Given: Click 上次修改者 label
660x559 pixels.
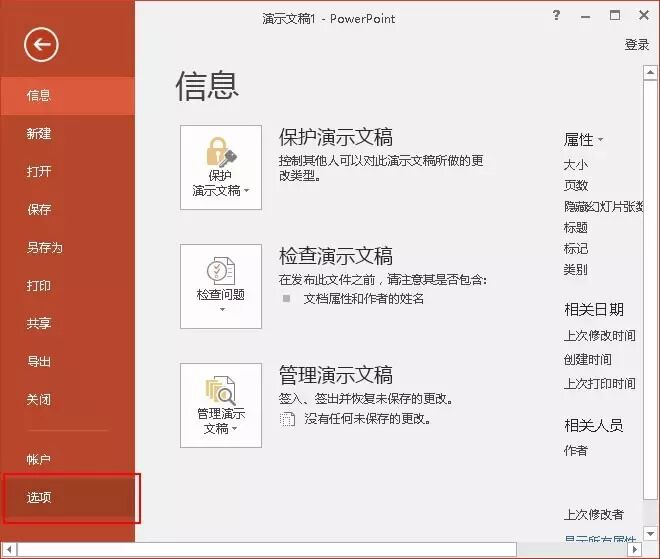Looking at the screenshot, I should 593,515.
